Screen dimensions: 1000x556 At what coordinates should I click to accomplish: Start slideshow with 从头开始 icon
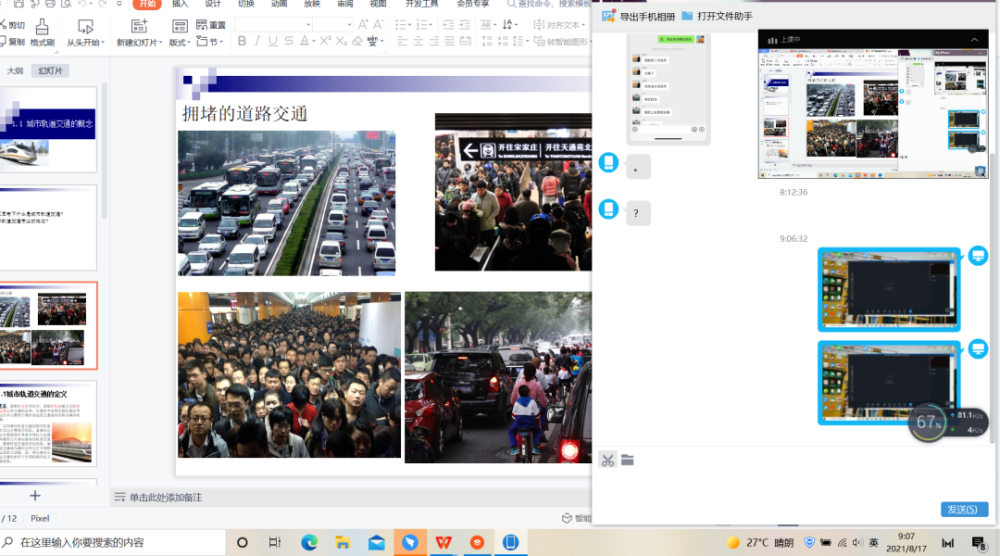[85, 27]
